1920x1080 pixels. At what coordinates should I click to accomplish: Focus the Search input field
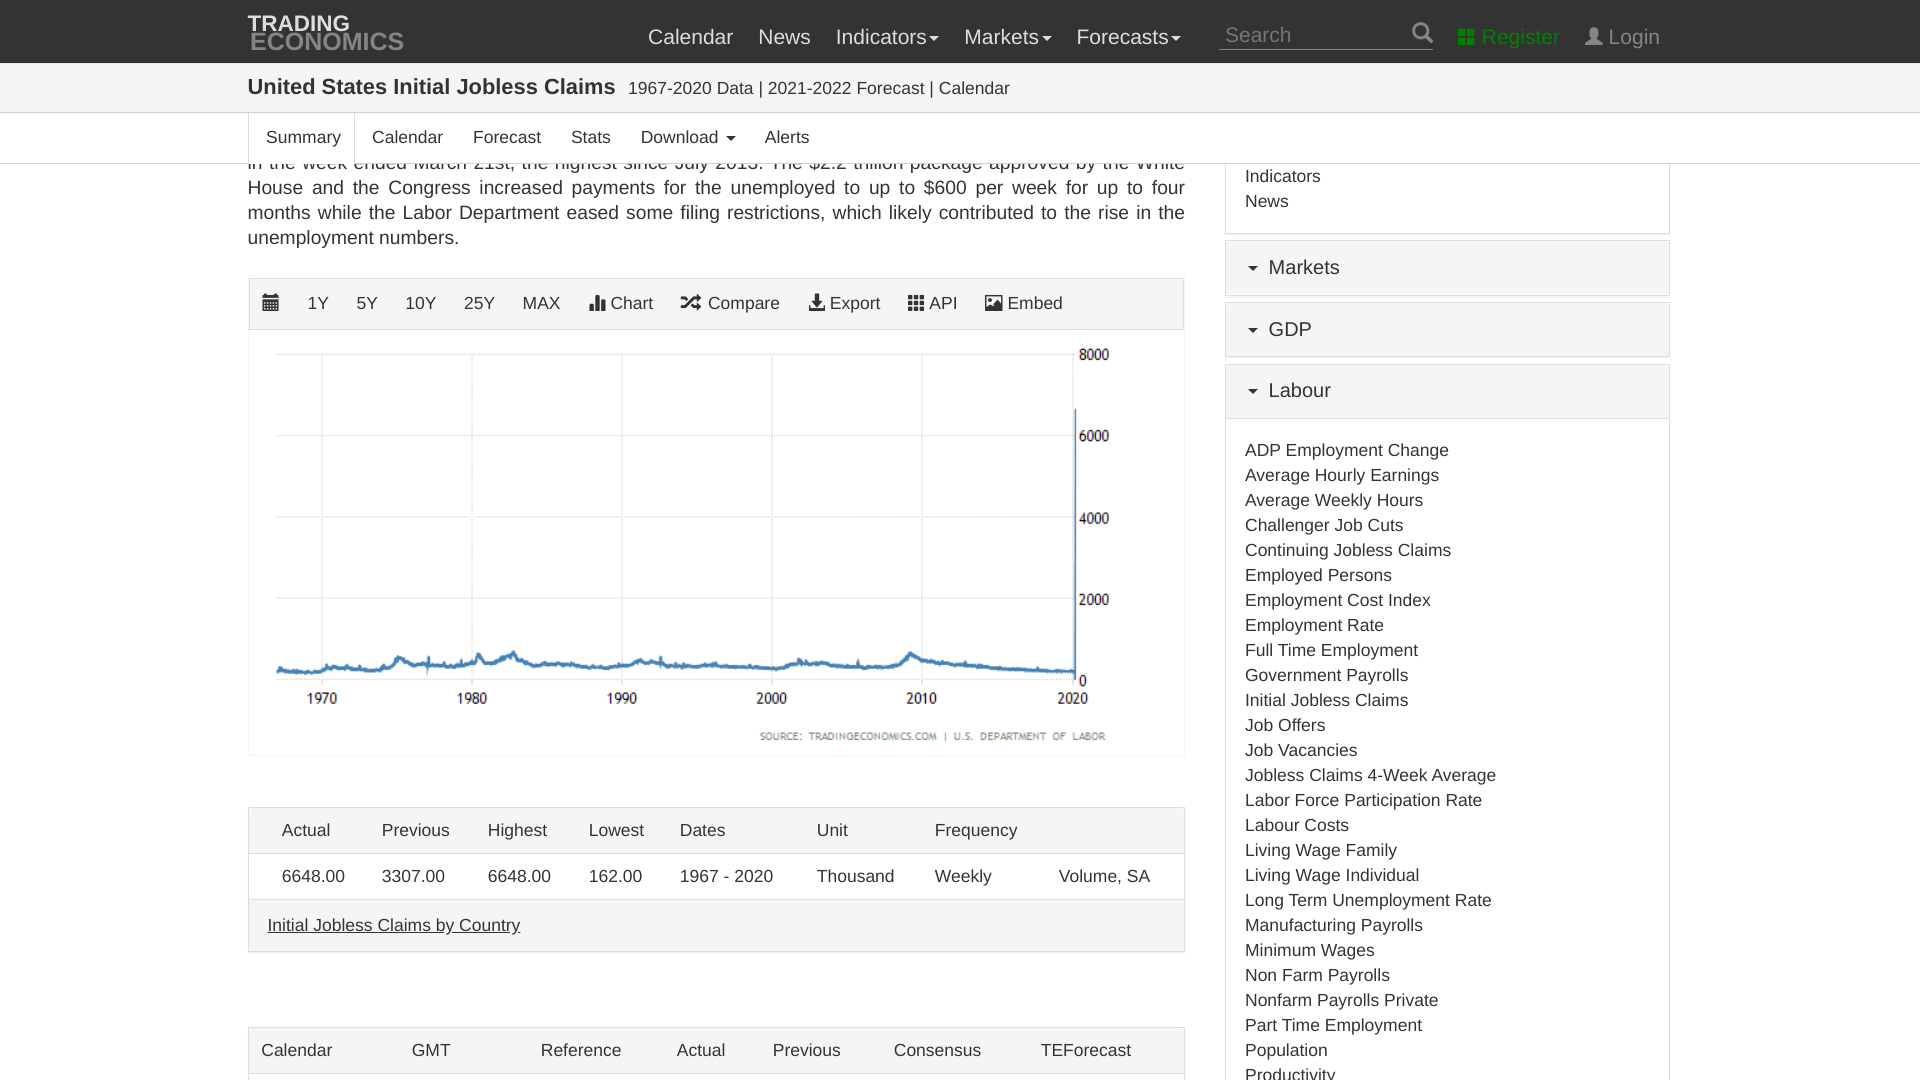pyautogui.click(x=1313, y=35)
